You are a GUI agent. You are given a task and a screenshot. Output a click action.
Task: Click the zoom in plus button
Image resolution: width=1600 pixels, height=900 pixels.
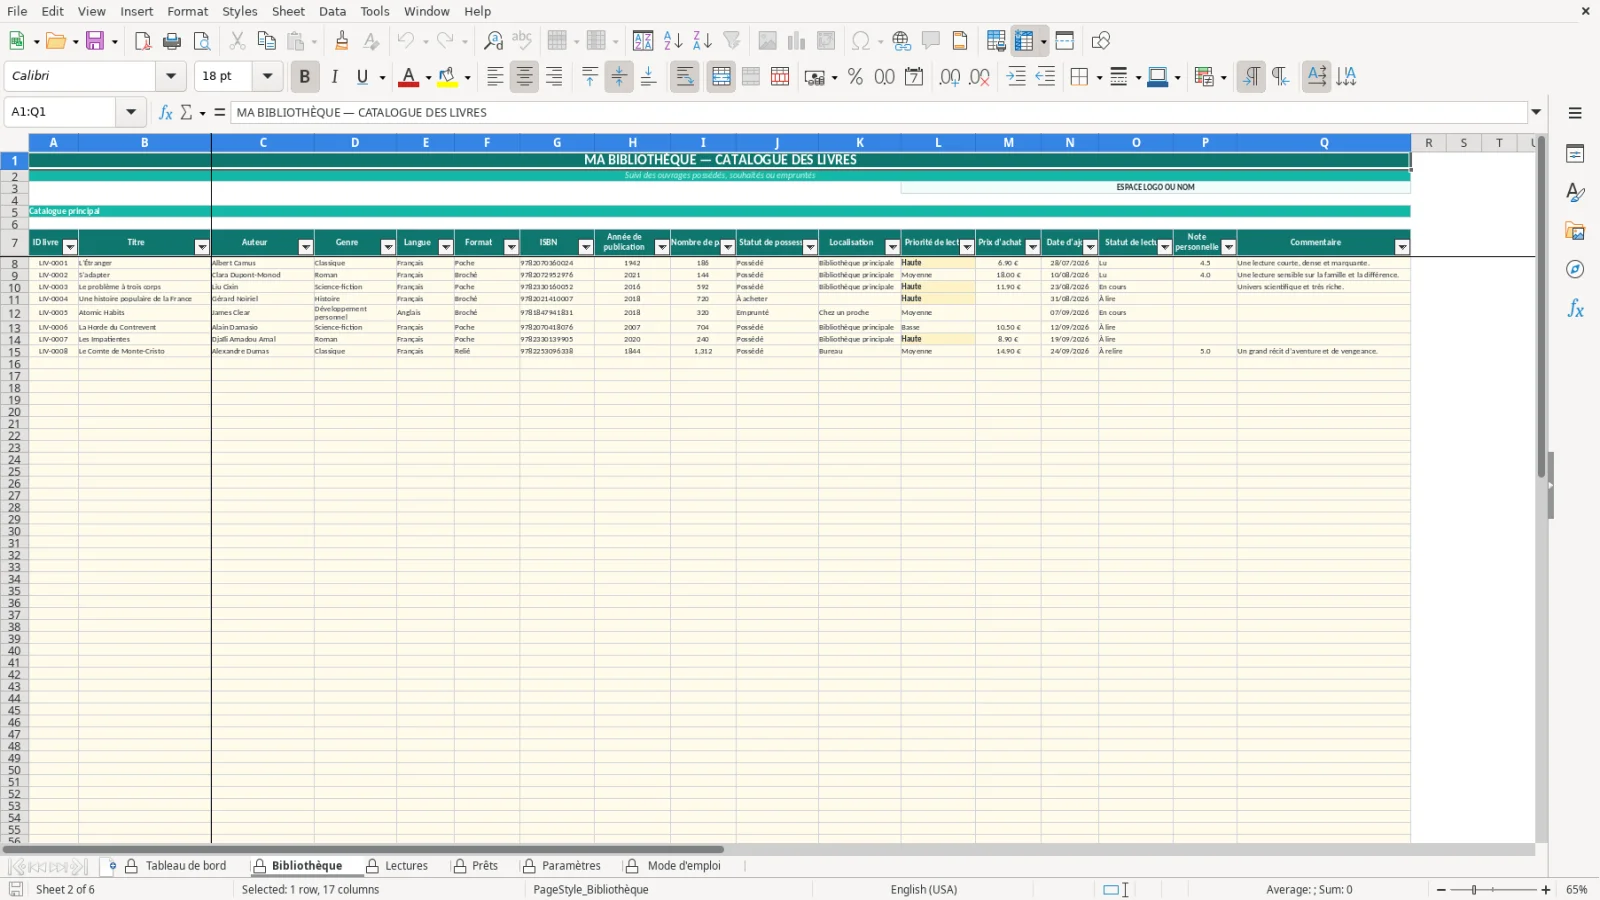point(1546,890)
